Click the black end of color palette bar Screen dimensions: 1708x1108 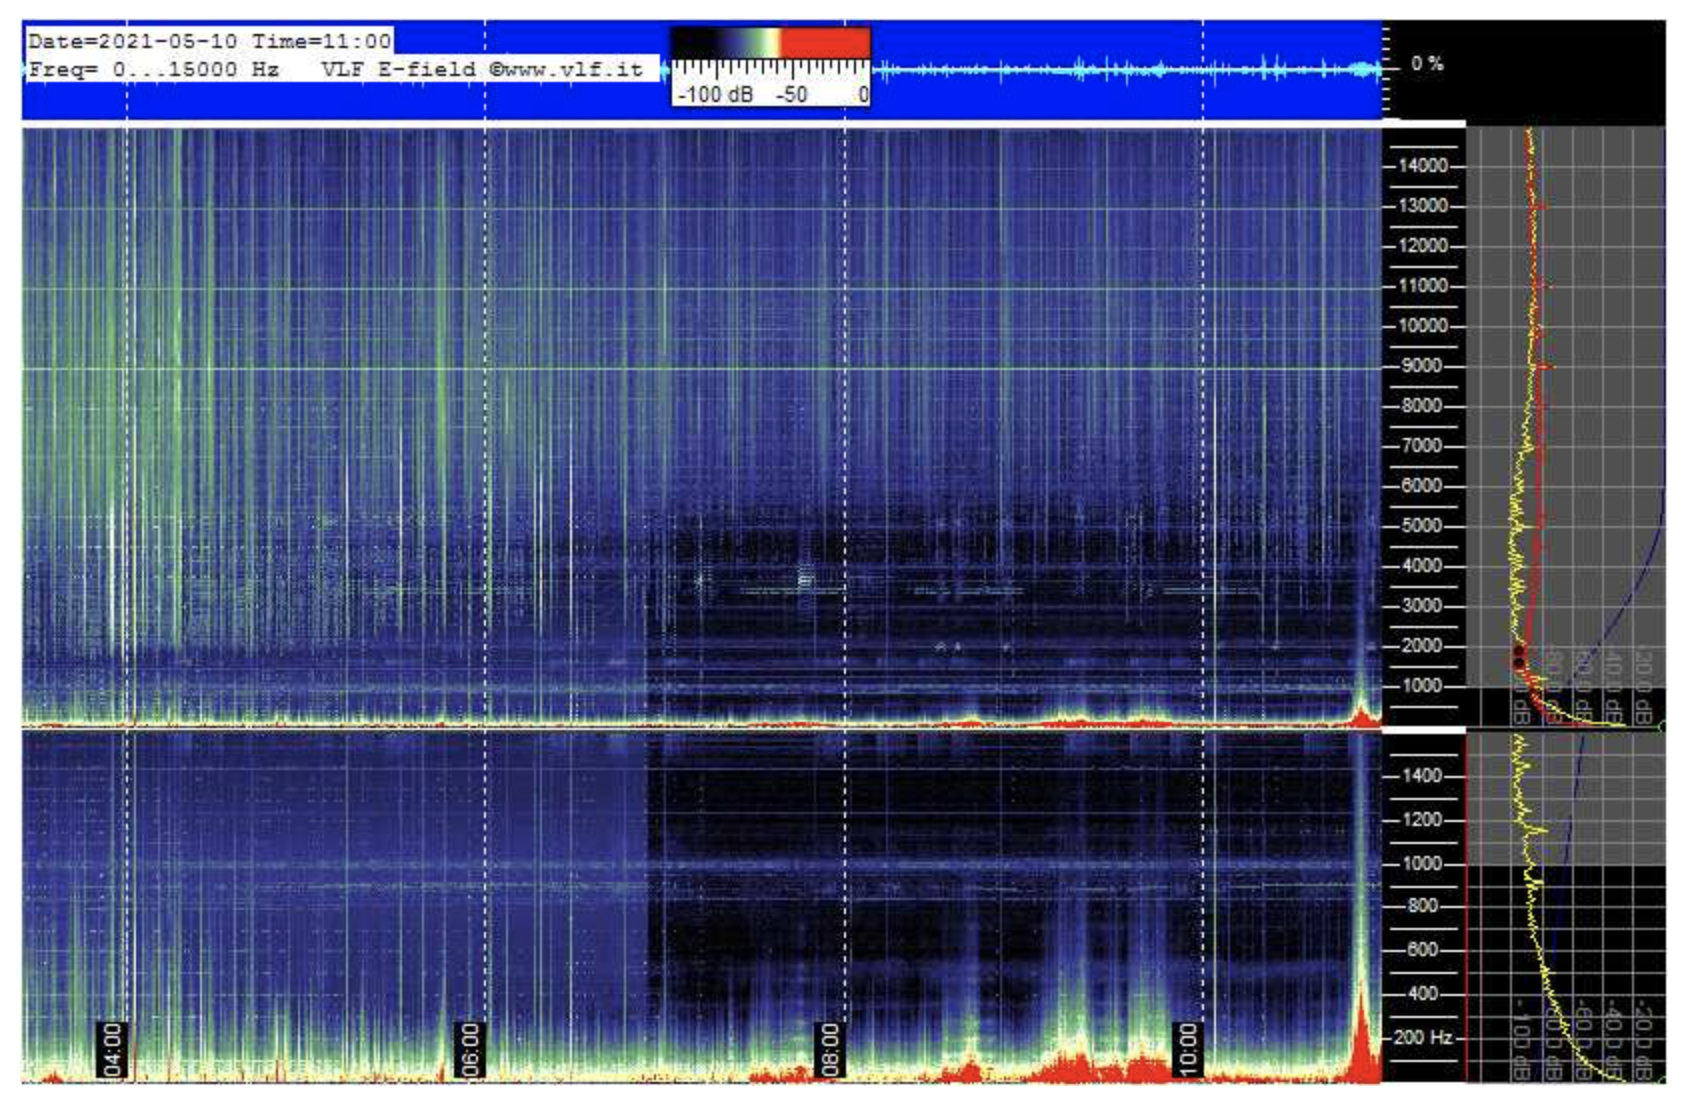point(695,43)
